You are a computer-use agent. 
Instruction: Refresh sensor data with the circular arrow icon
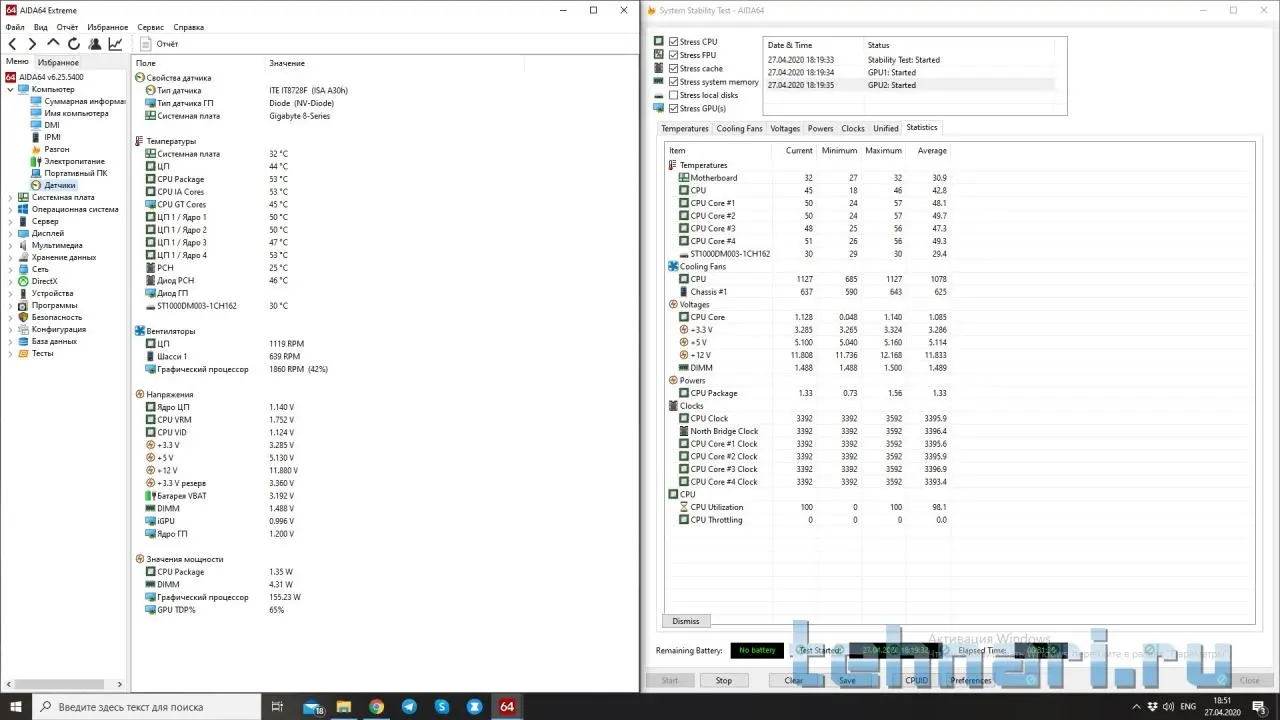74,44
